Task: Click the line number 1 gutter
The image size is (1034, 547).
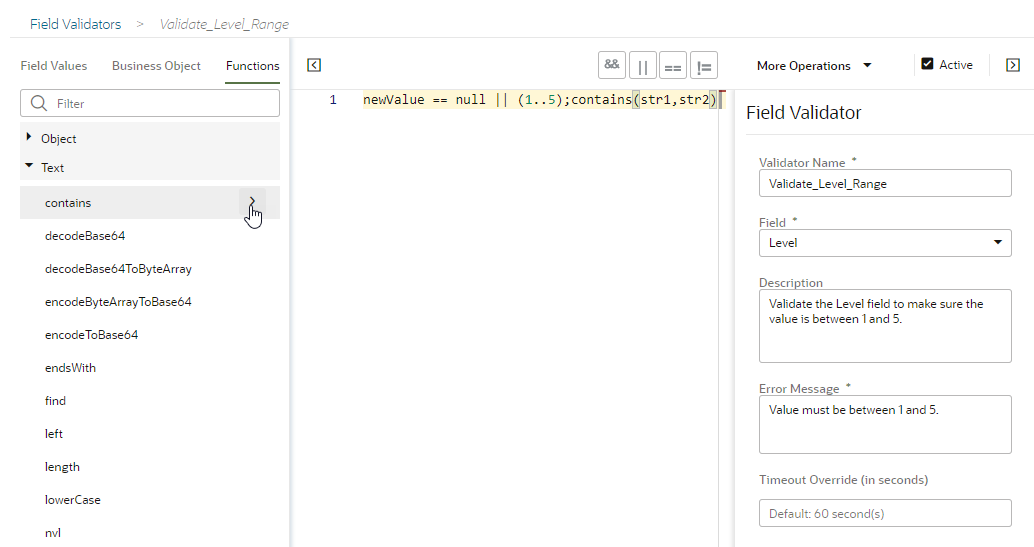Action: pyautogui.click(x=333, y=100)
